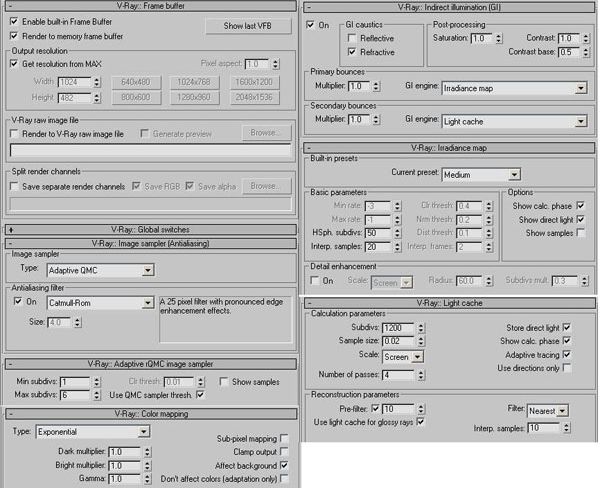The width and height of the screenshot is (600, 488).
Task: Enable Sub-pixel mapping checkbox
Action: click(x=284, y=438)
